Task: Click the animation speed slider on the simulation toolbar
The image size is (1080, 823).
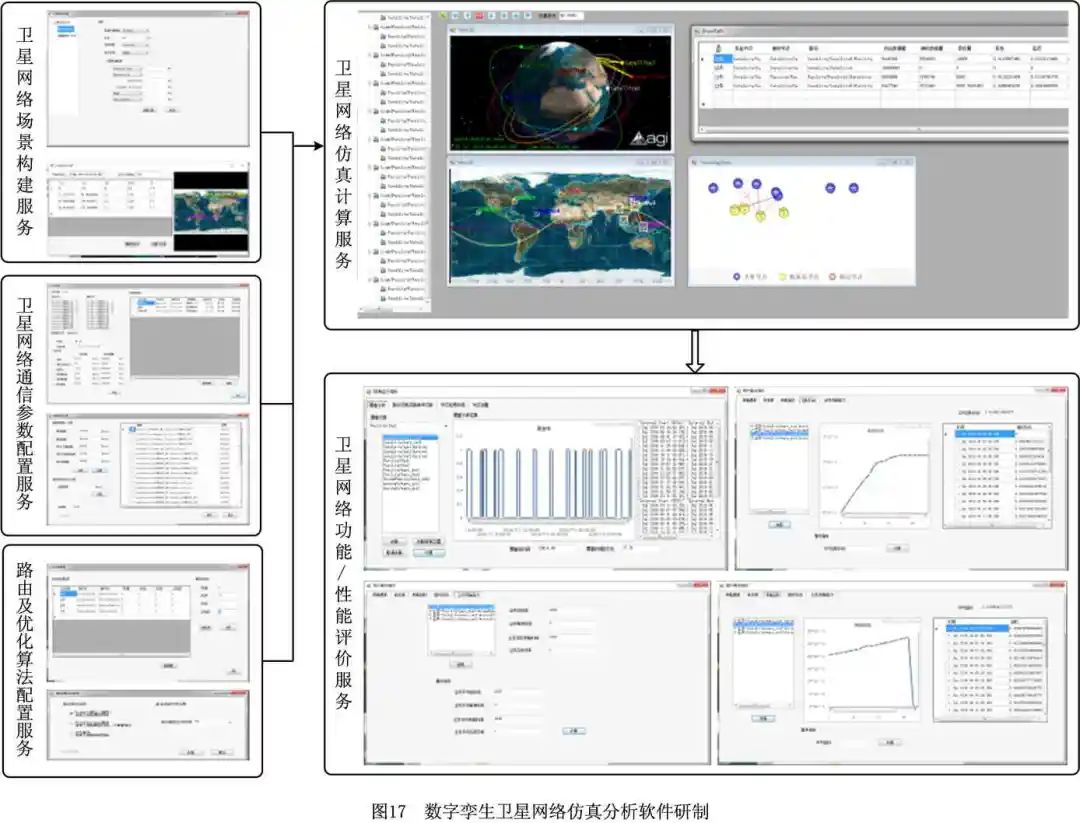Action: tap(571, 15)
